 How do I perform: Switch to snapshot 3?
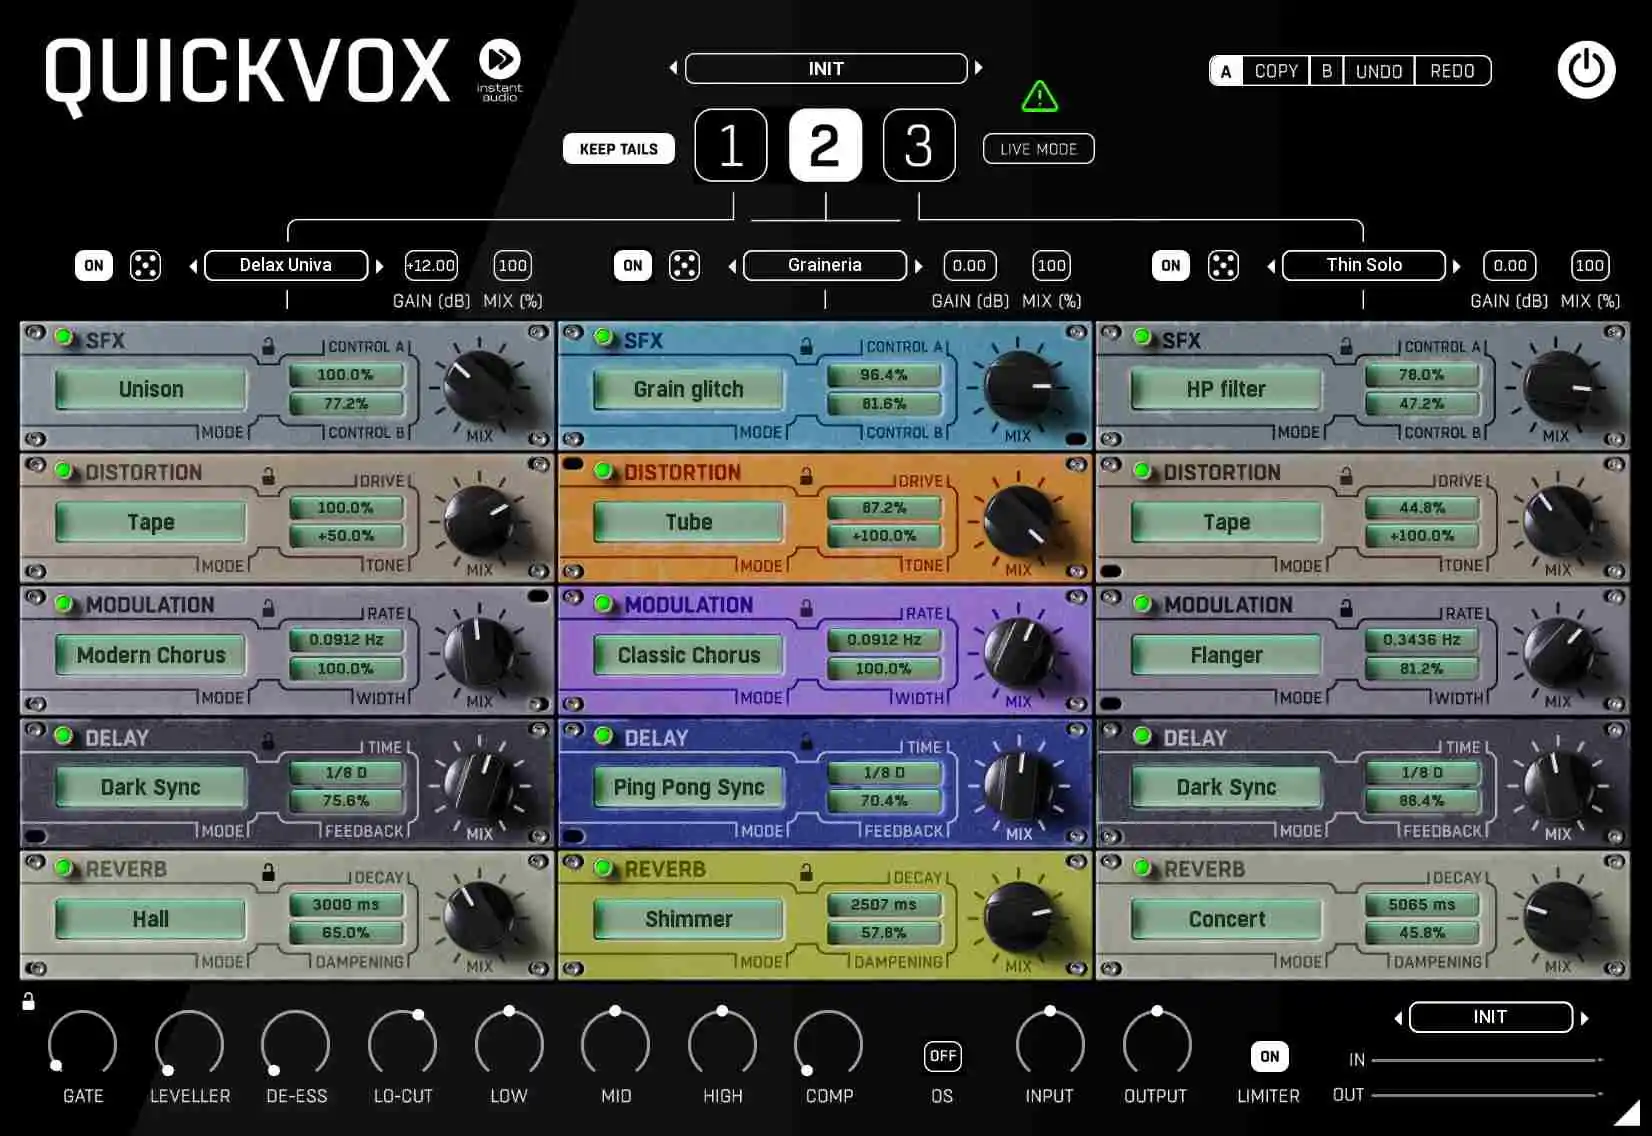(918, 146)
